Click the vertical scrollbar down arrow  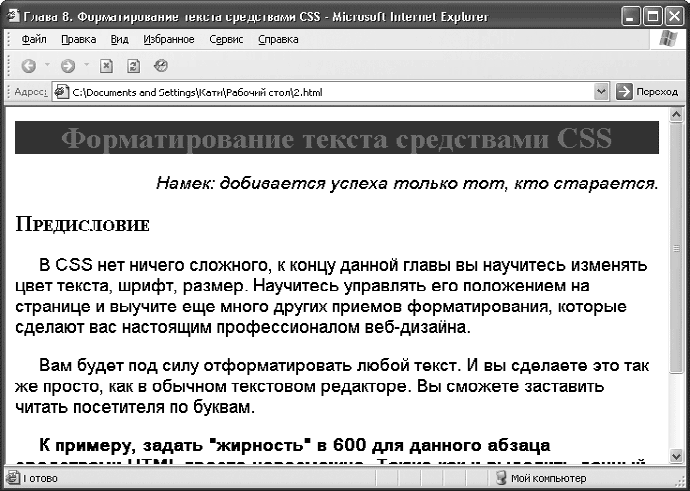[x=677, y=458]
